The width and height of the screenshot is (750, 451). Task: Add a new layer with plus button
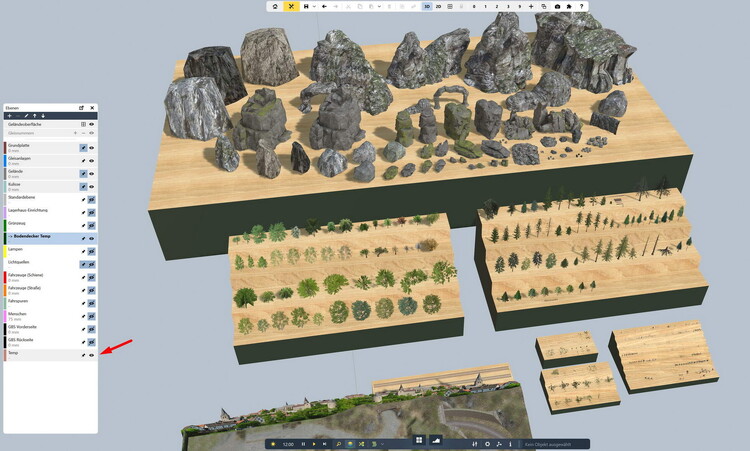click(10, 116)
